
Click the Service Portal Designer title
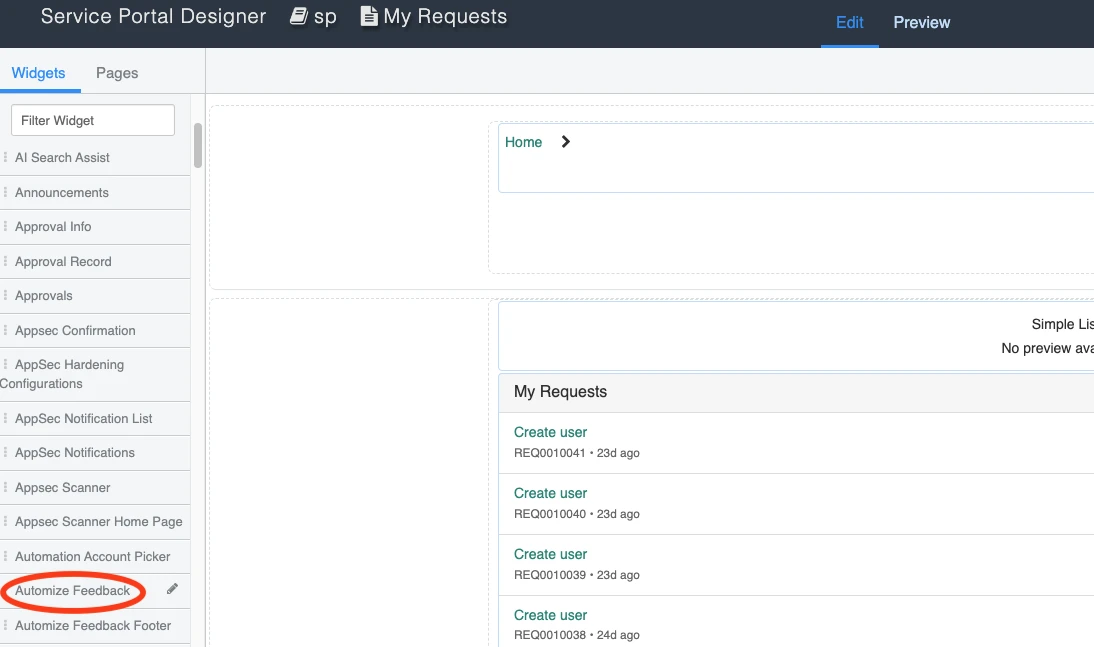[153, 17]
